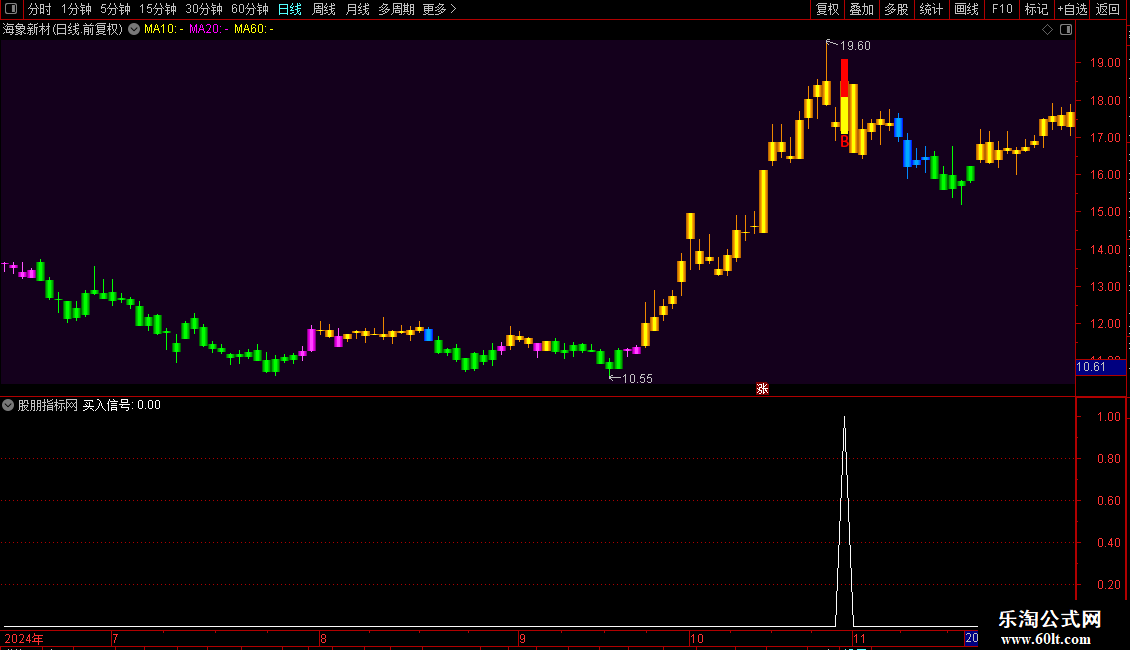
Task: Click the tall red candle at the peak
Action: coord(845,78)
